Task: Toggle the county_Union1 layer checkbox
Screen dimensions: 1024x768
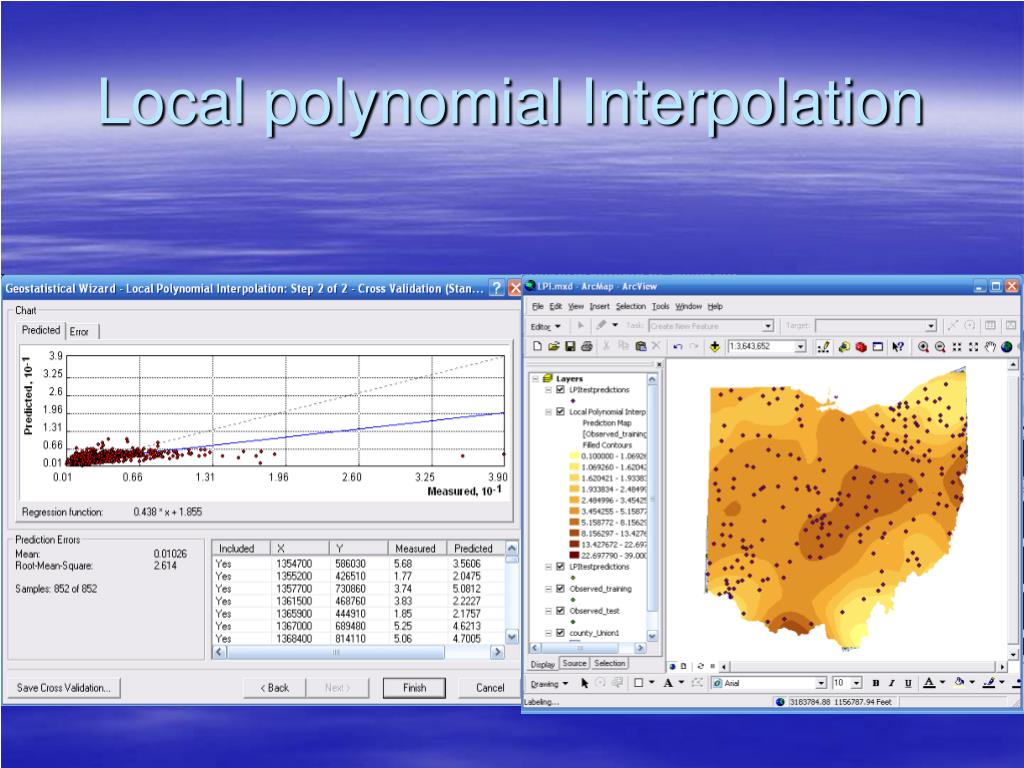Action: coord(560,633)
